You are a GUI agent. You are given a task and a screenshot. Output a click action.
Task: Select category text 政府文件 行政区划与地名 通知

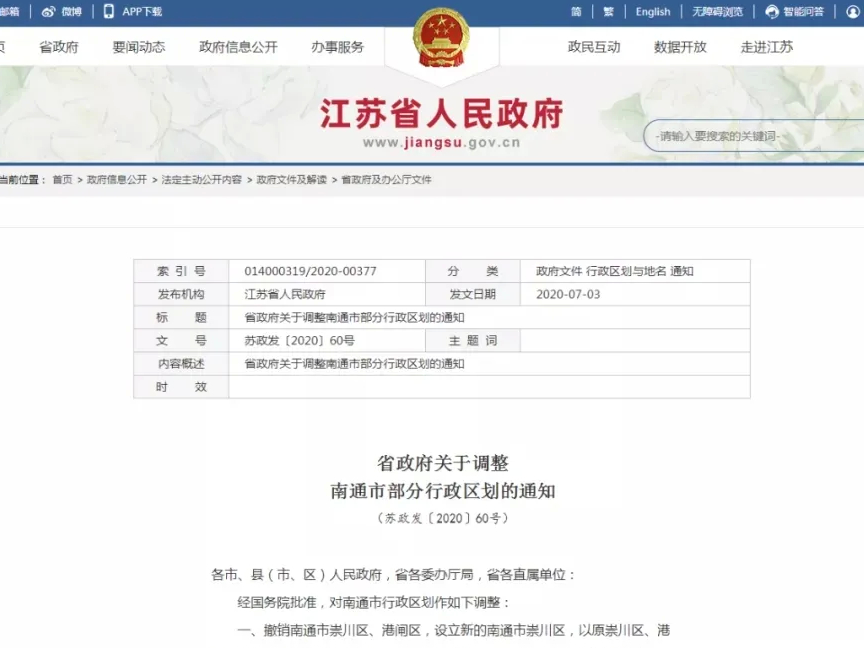click(614, 271)
